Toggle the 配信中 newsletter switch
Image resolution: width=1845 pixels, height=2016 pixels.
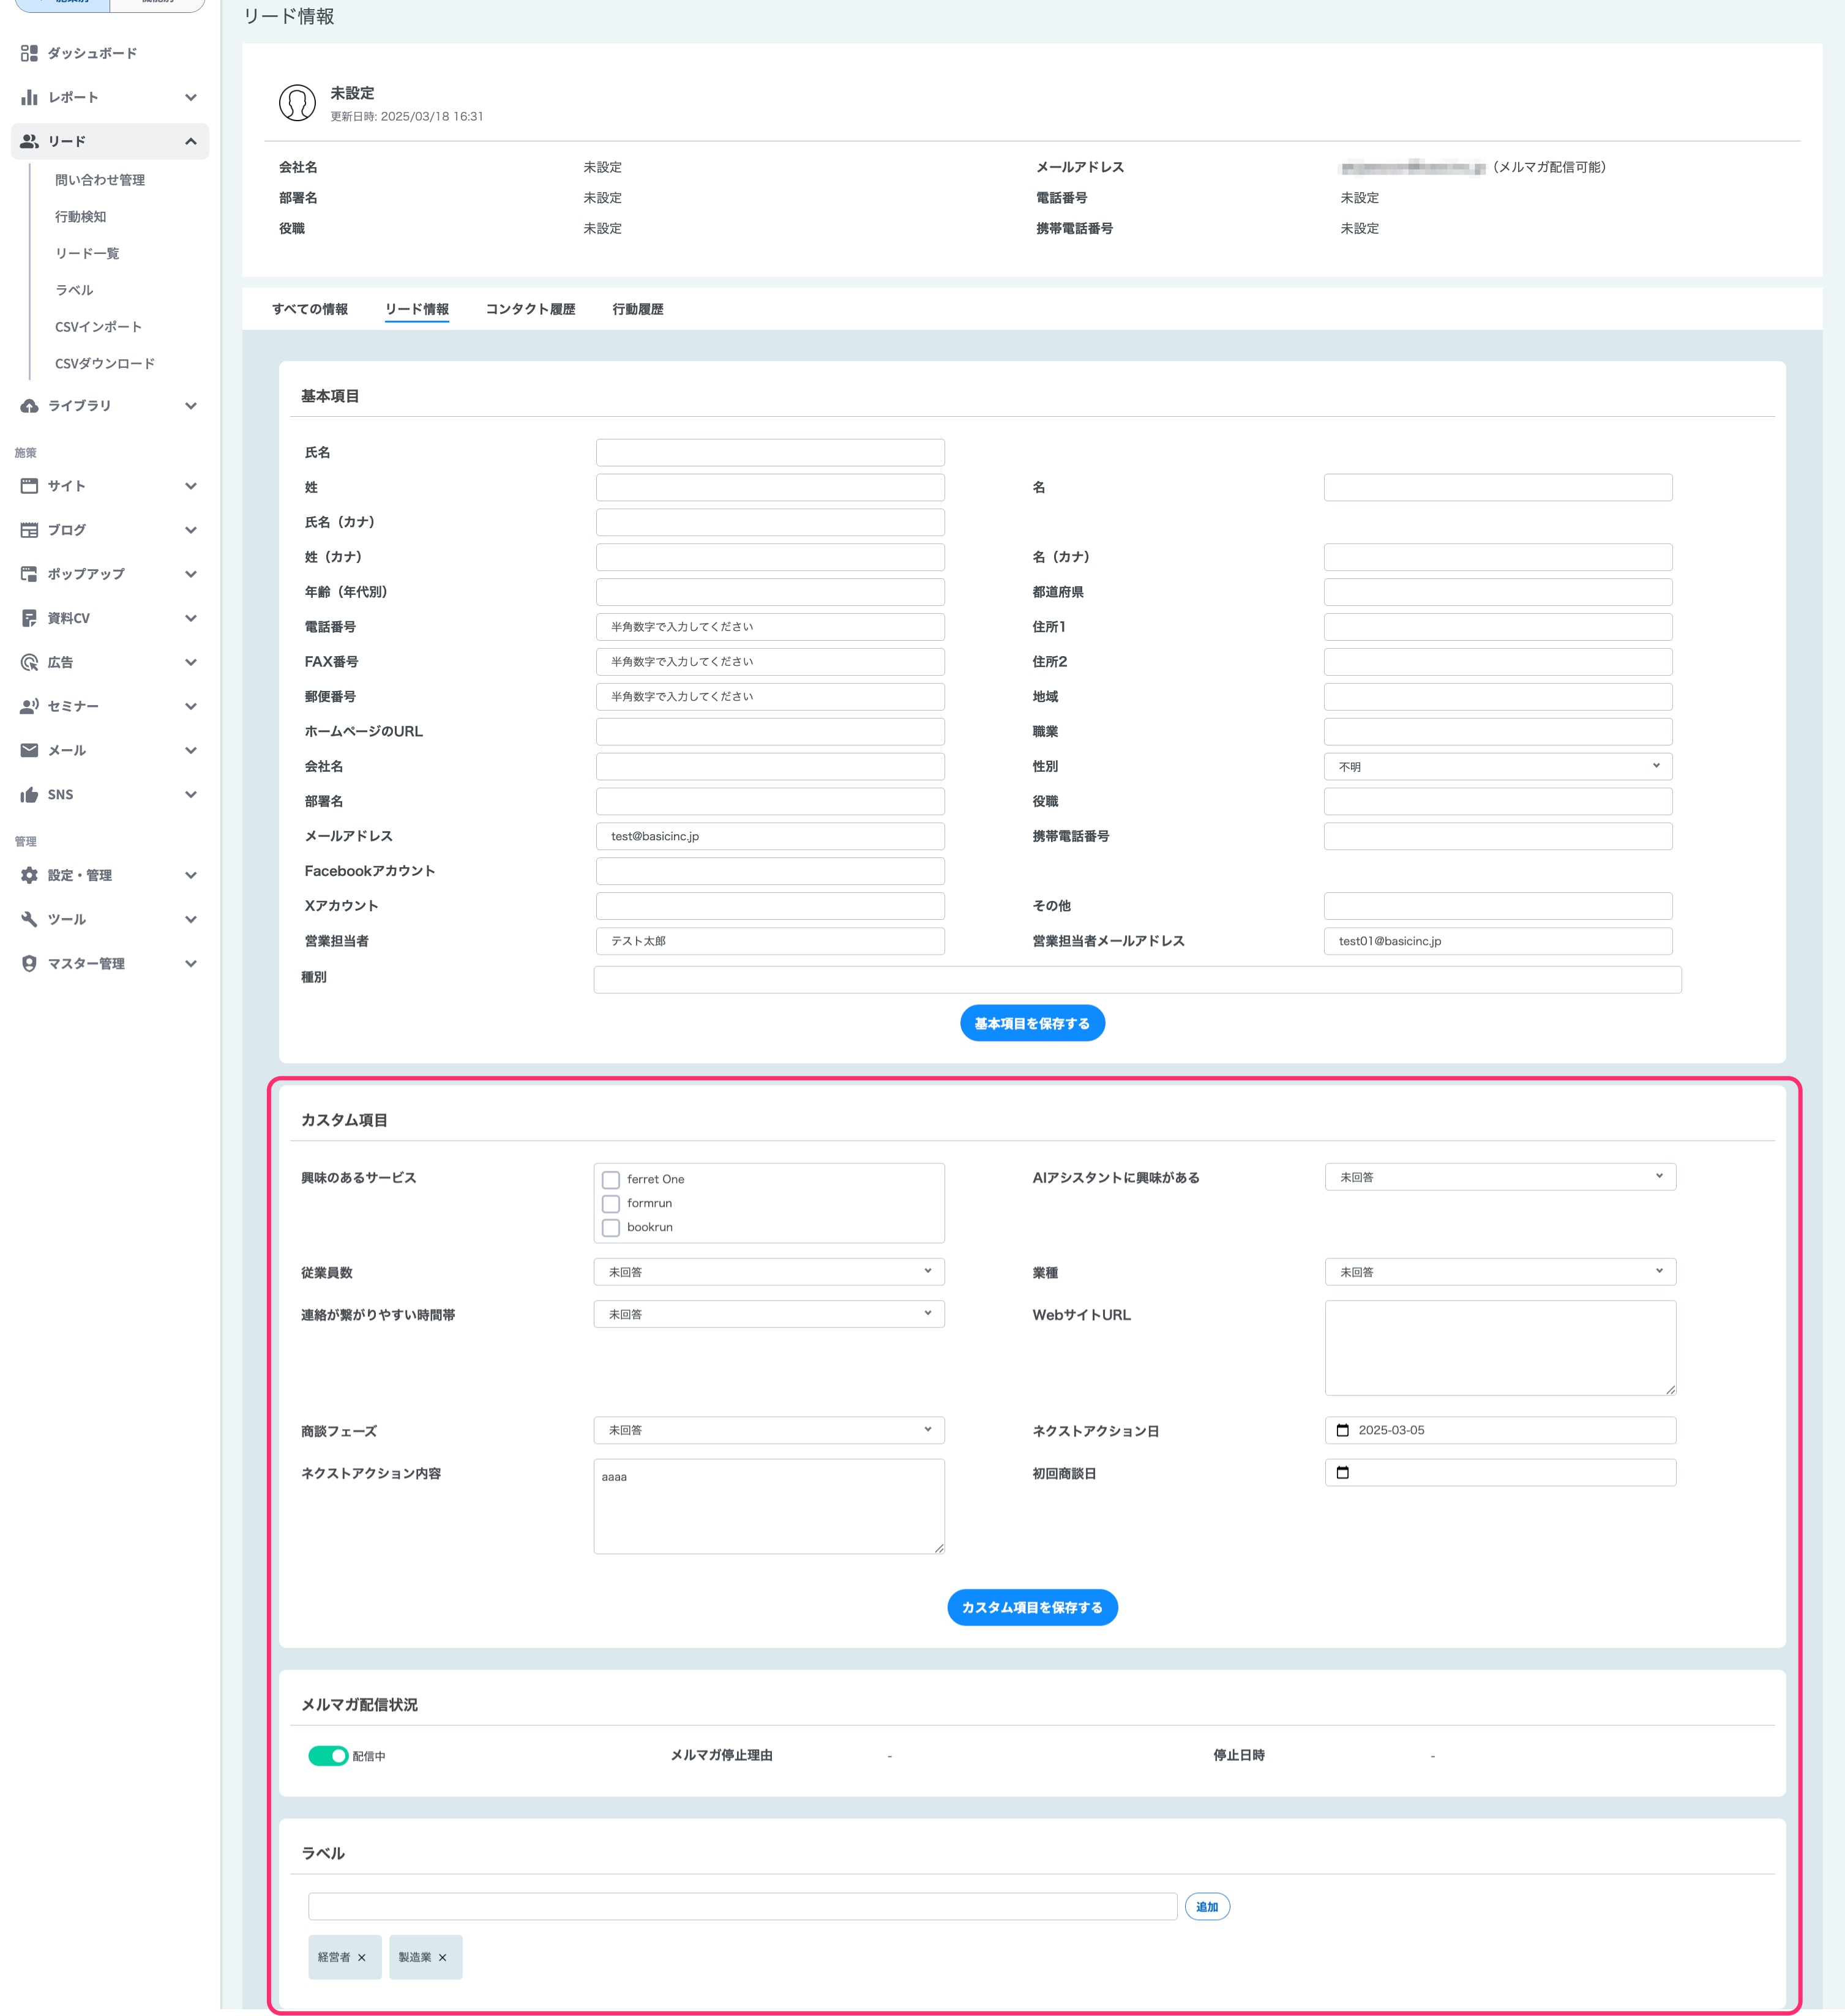[x=328, y=1756]
